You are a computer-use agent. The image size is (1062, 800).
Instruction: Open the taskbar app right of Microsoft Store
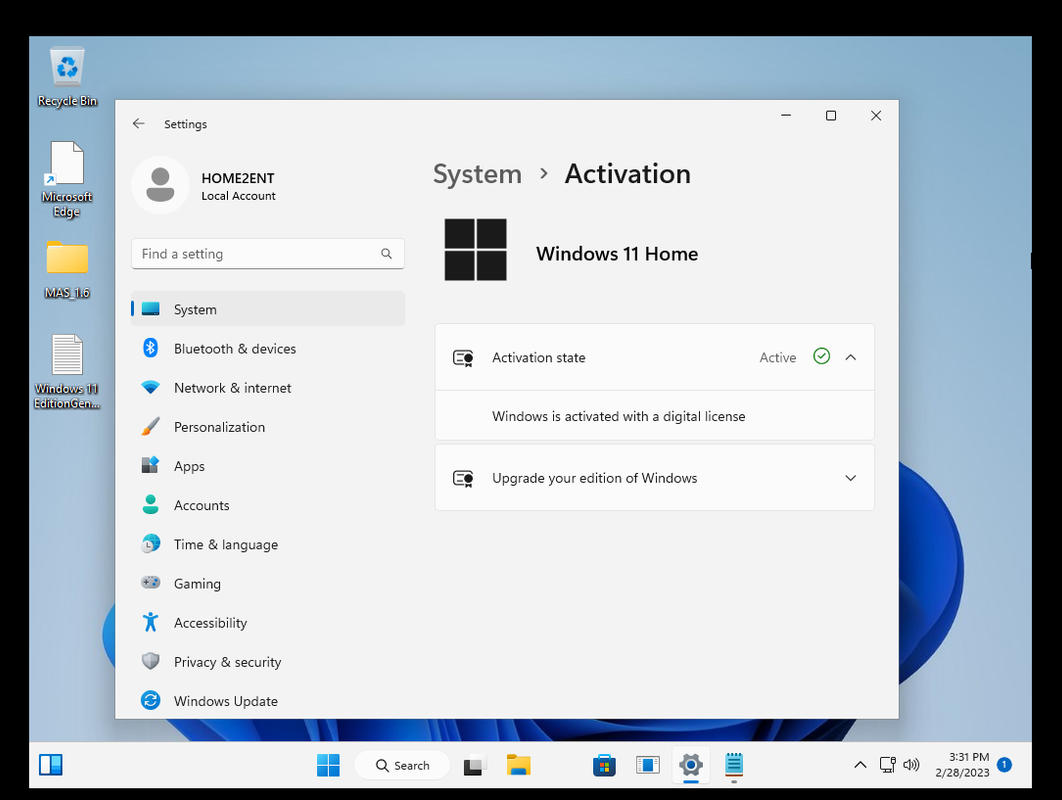tap(647, 765)
